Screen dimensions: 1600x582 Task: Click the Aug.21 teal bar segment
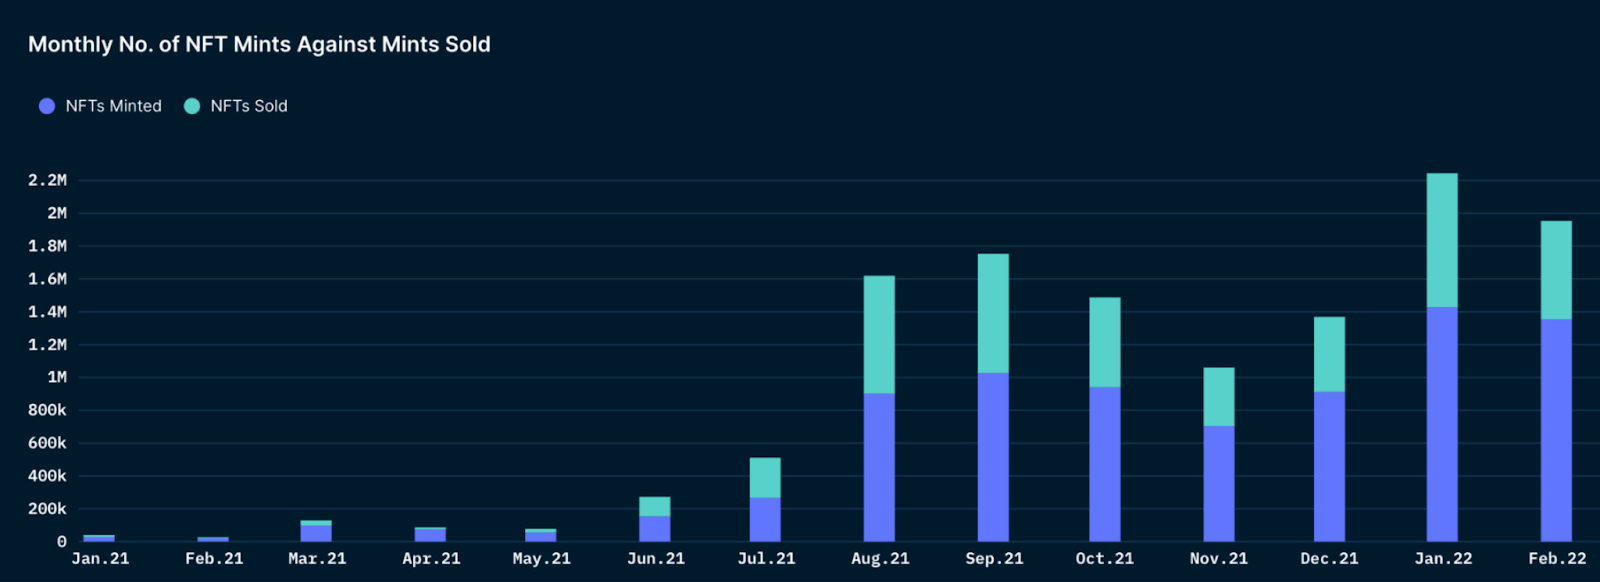879,335
